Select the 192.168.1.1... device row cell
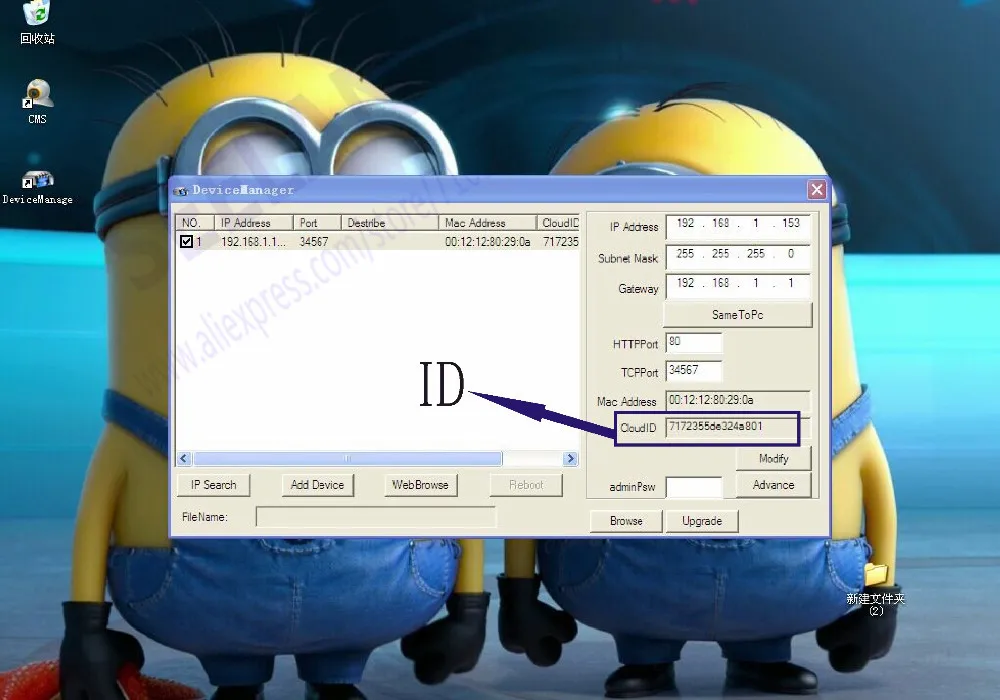This screenshot has height=700, width=1000. pos(253,242)
